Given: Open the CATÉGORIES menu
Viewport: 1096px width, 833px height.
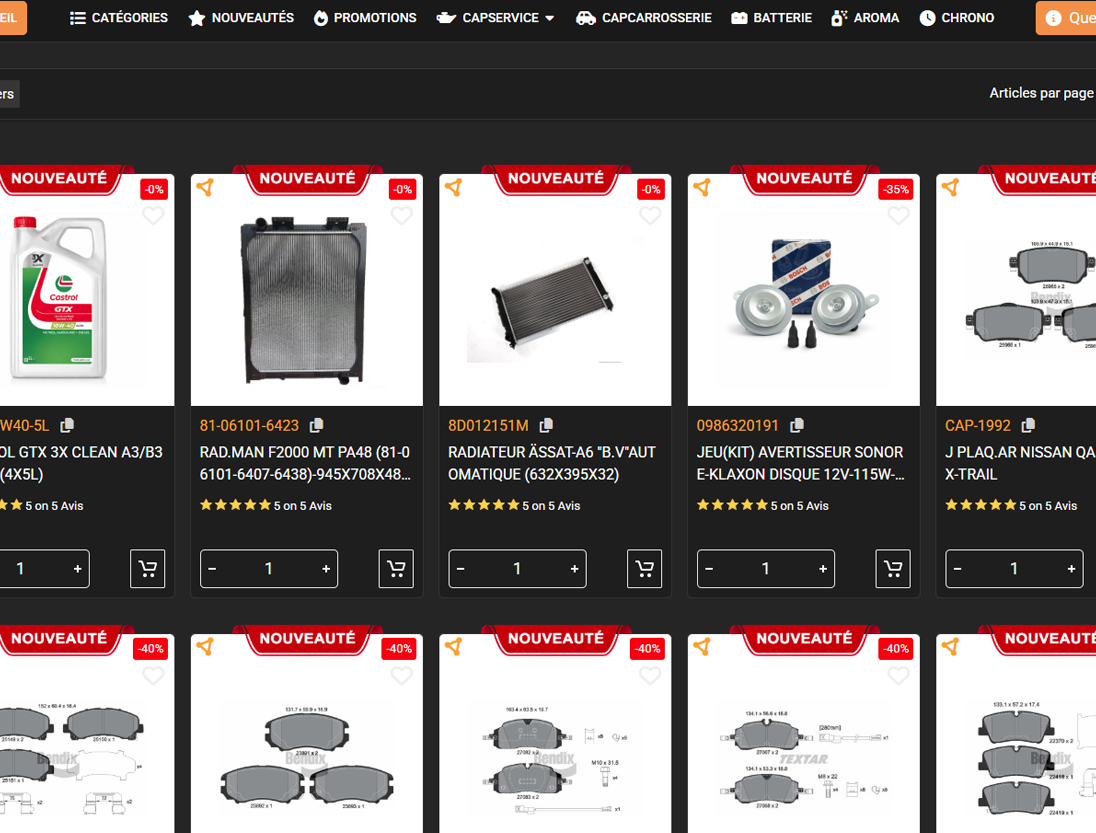Looking at the screenshot, I should 119,18.
